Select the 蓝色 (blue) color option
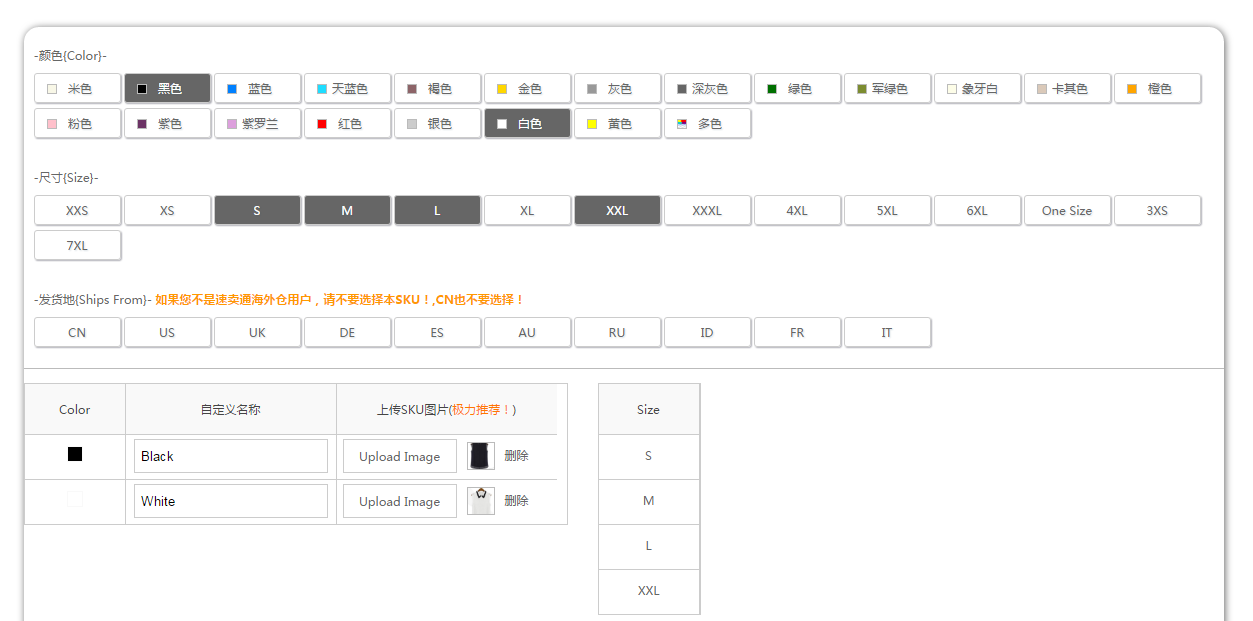Image resolution: width=1253 pixels, height=621 pixels. (257, 89)
